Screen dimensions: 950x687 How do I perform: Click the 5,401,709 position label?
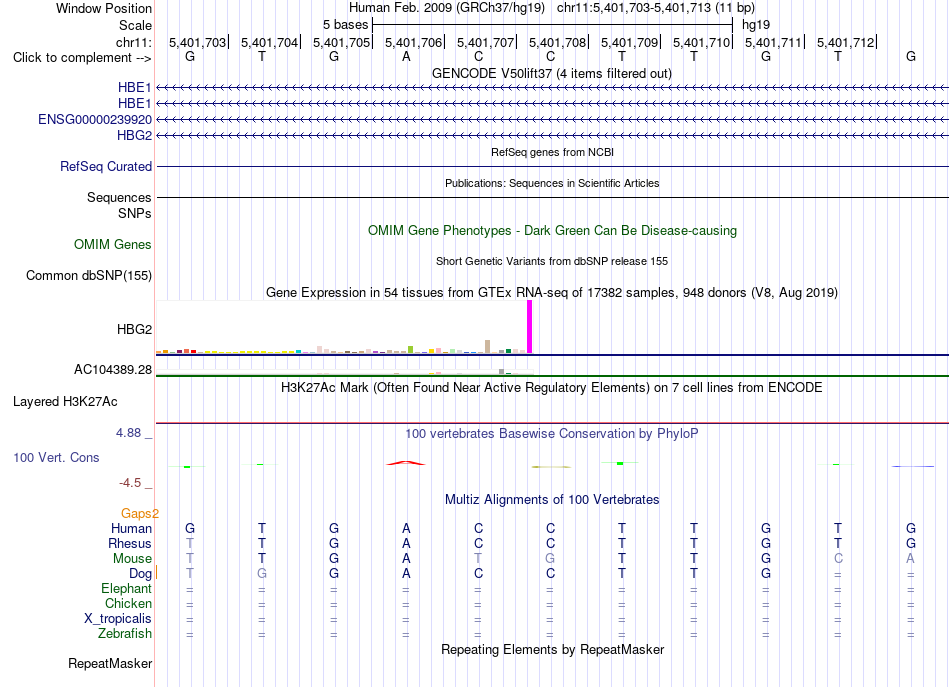coord(629,42)
